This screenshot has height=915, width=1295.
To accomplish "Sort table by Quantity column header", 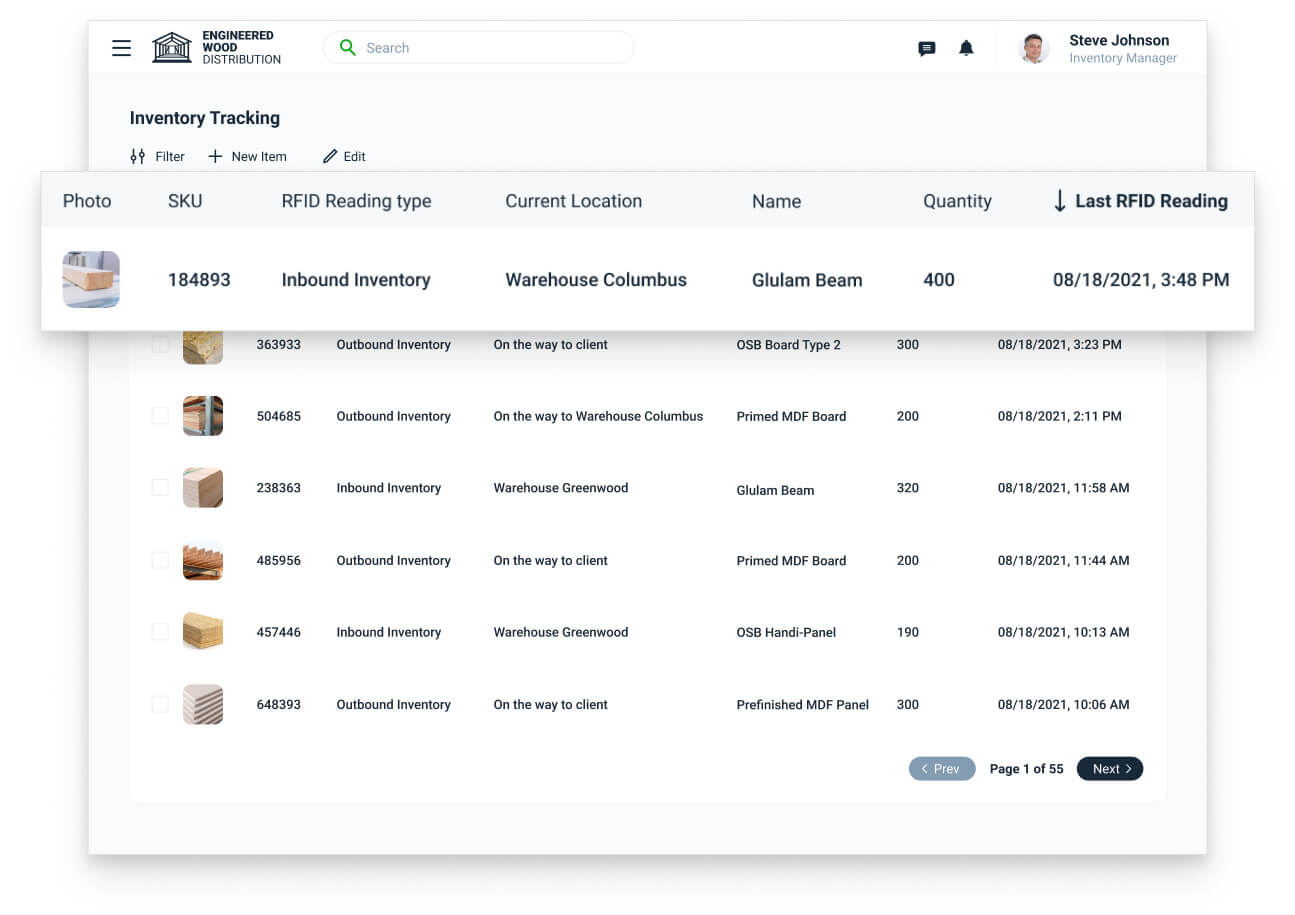I will (956, 201).
